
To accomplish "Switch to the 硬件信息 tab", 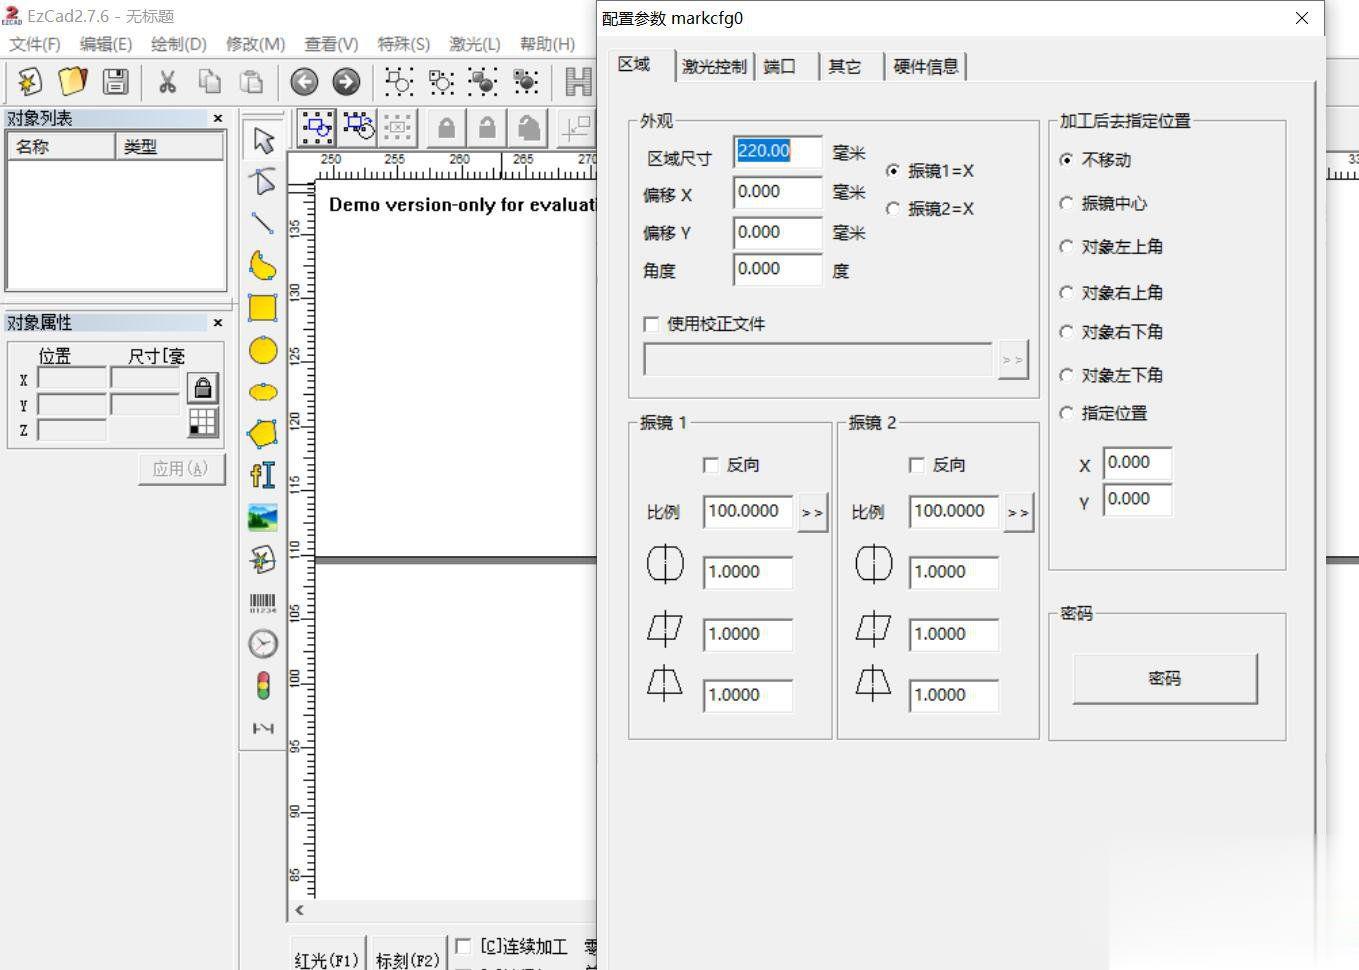I will (926, 67).
